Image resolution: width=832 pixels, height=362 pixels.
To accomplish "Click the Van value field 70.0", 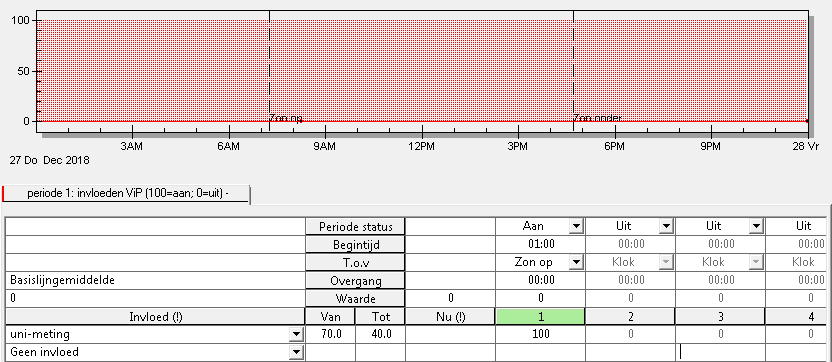I will 330,334.
